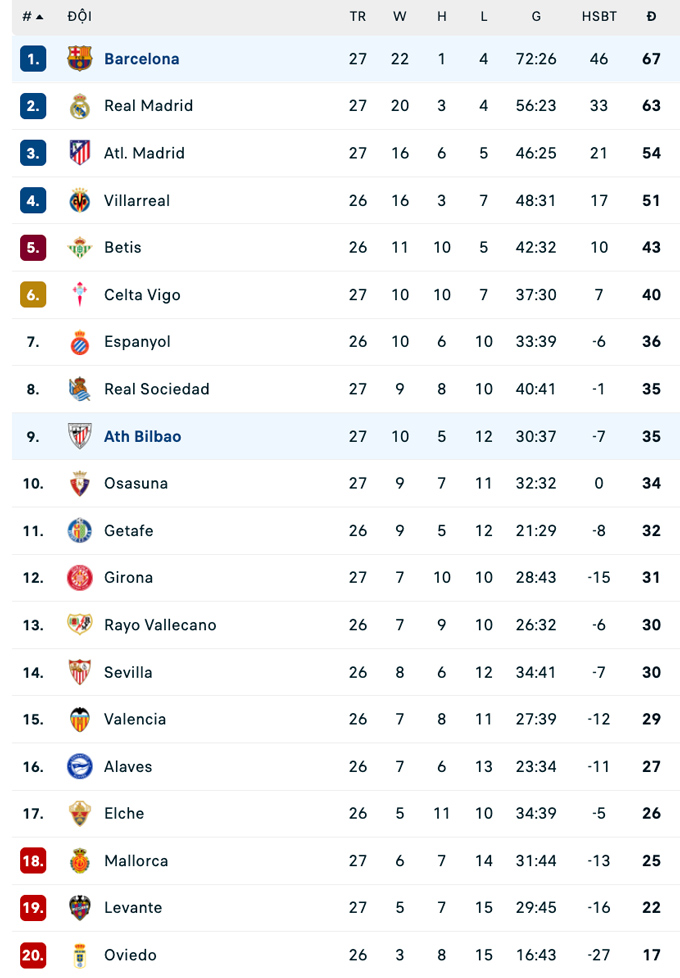
Task: Click the Villarreal yellow crest icon
Action: [x=80, y=200]
